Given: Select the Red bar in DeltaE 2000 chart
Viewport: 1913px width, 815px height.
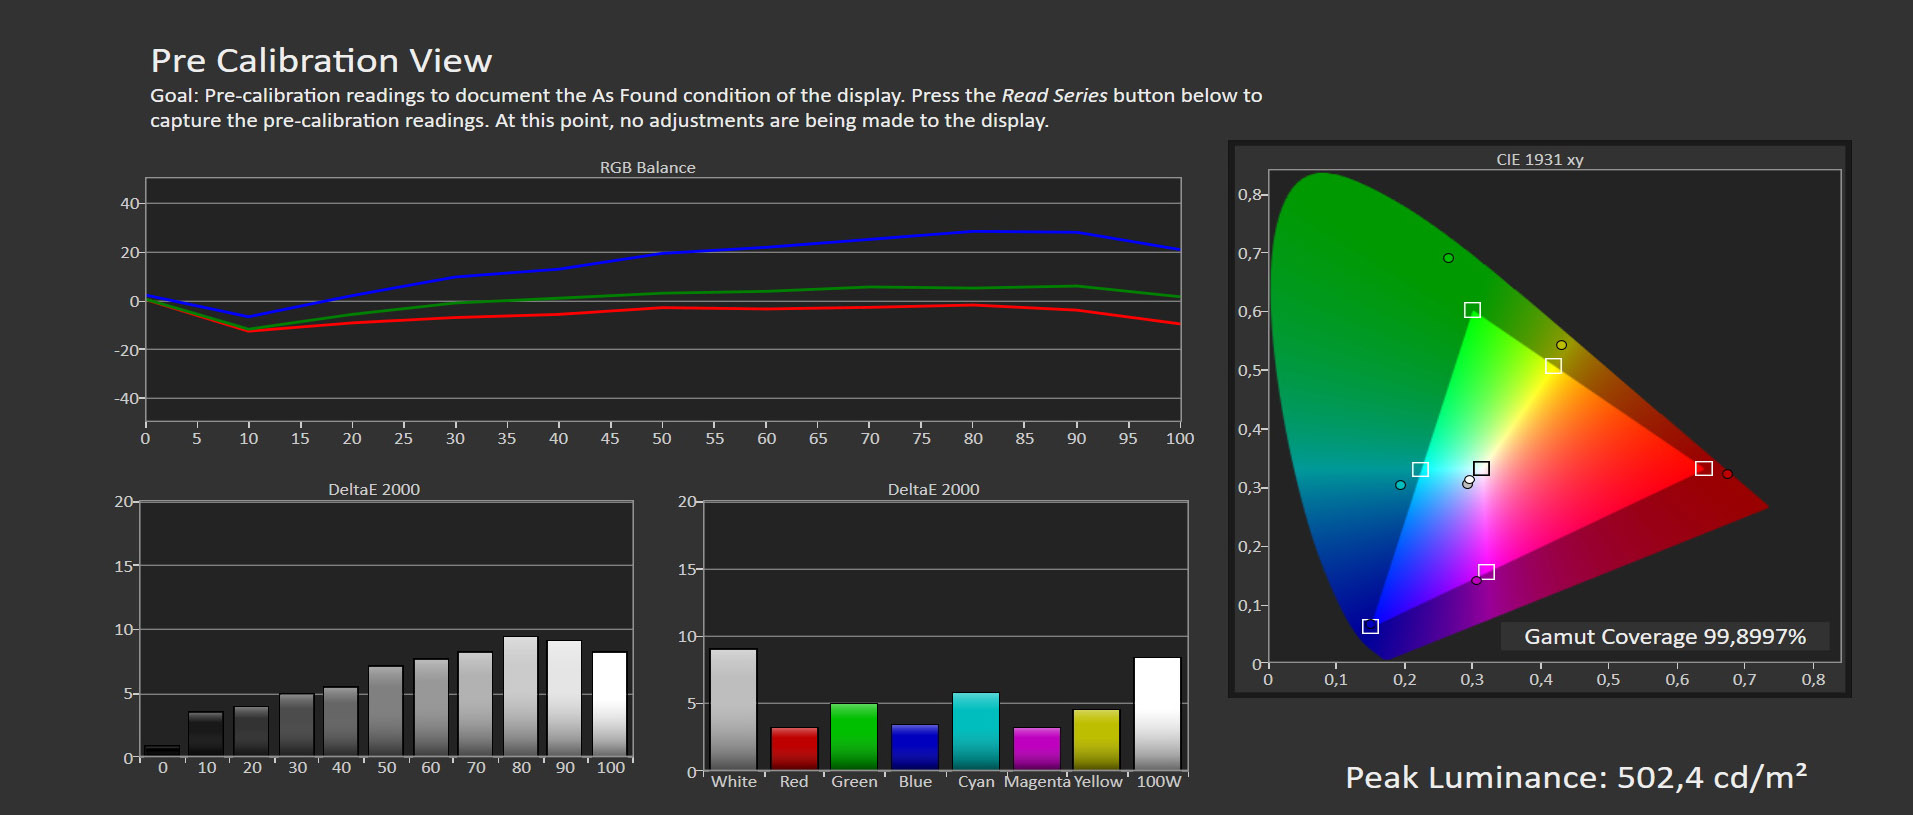Looking at the screenshot, I should pyautogui.click(x=794, y=748).
